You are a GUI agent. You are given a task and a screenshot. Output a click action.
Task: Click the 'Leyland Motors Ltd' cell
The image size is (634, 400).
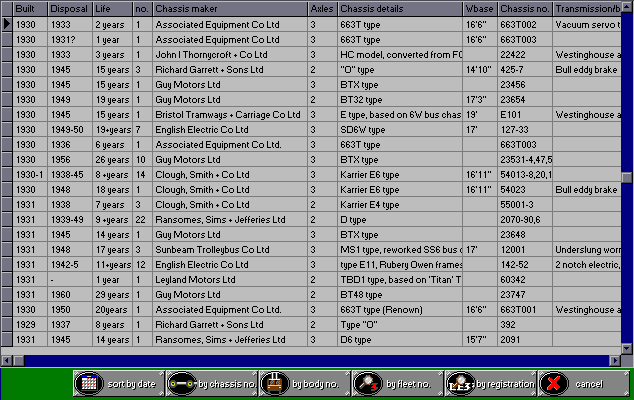[230, 279]
